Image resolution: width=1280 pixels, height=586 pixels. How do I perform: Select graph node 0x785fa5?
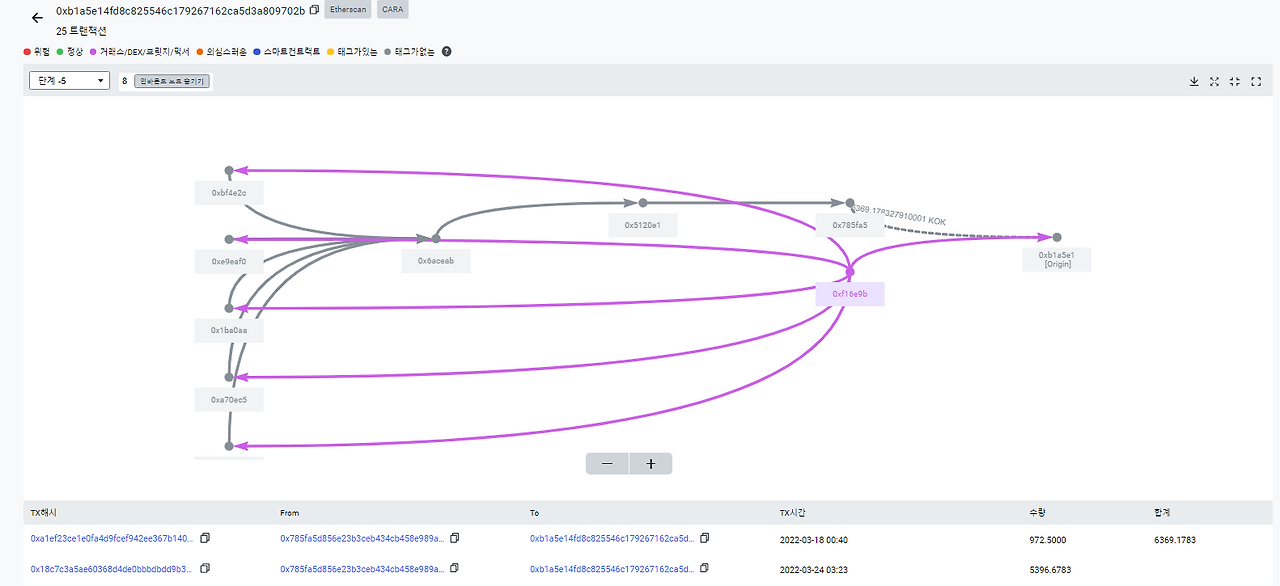coord(850,225)
